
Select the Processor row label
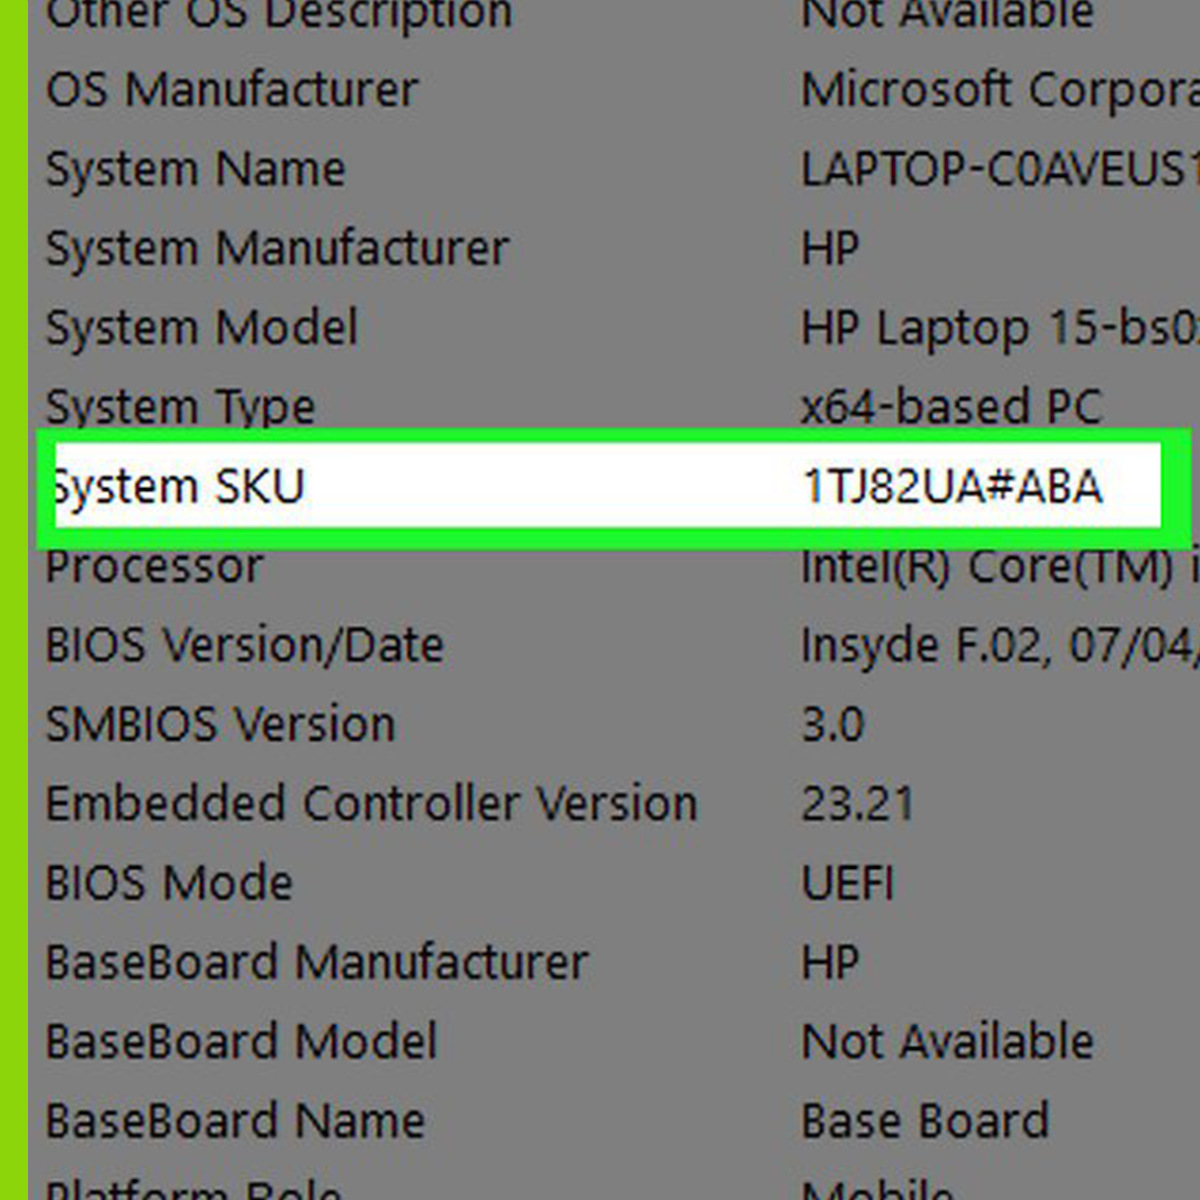[155, 566]
